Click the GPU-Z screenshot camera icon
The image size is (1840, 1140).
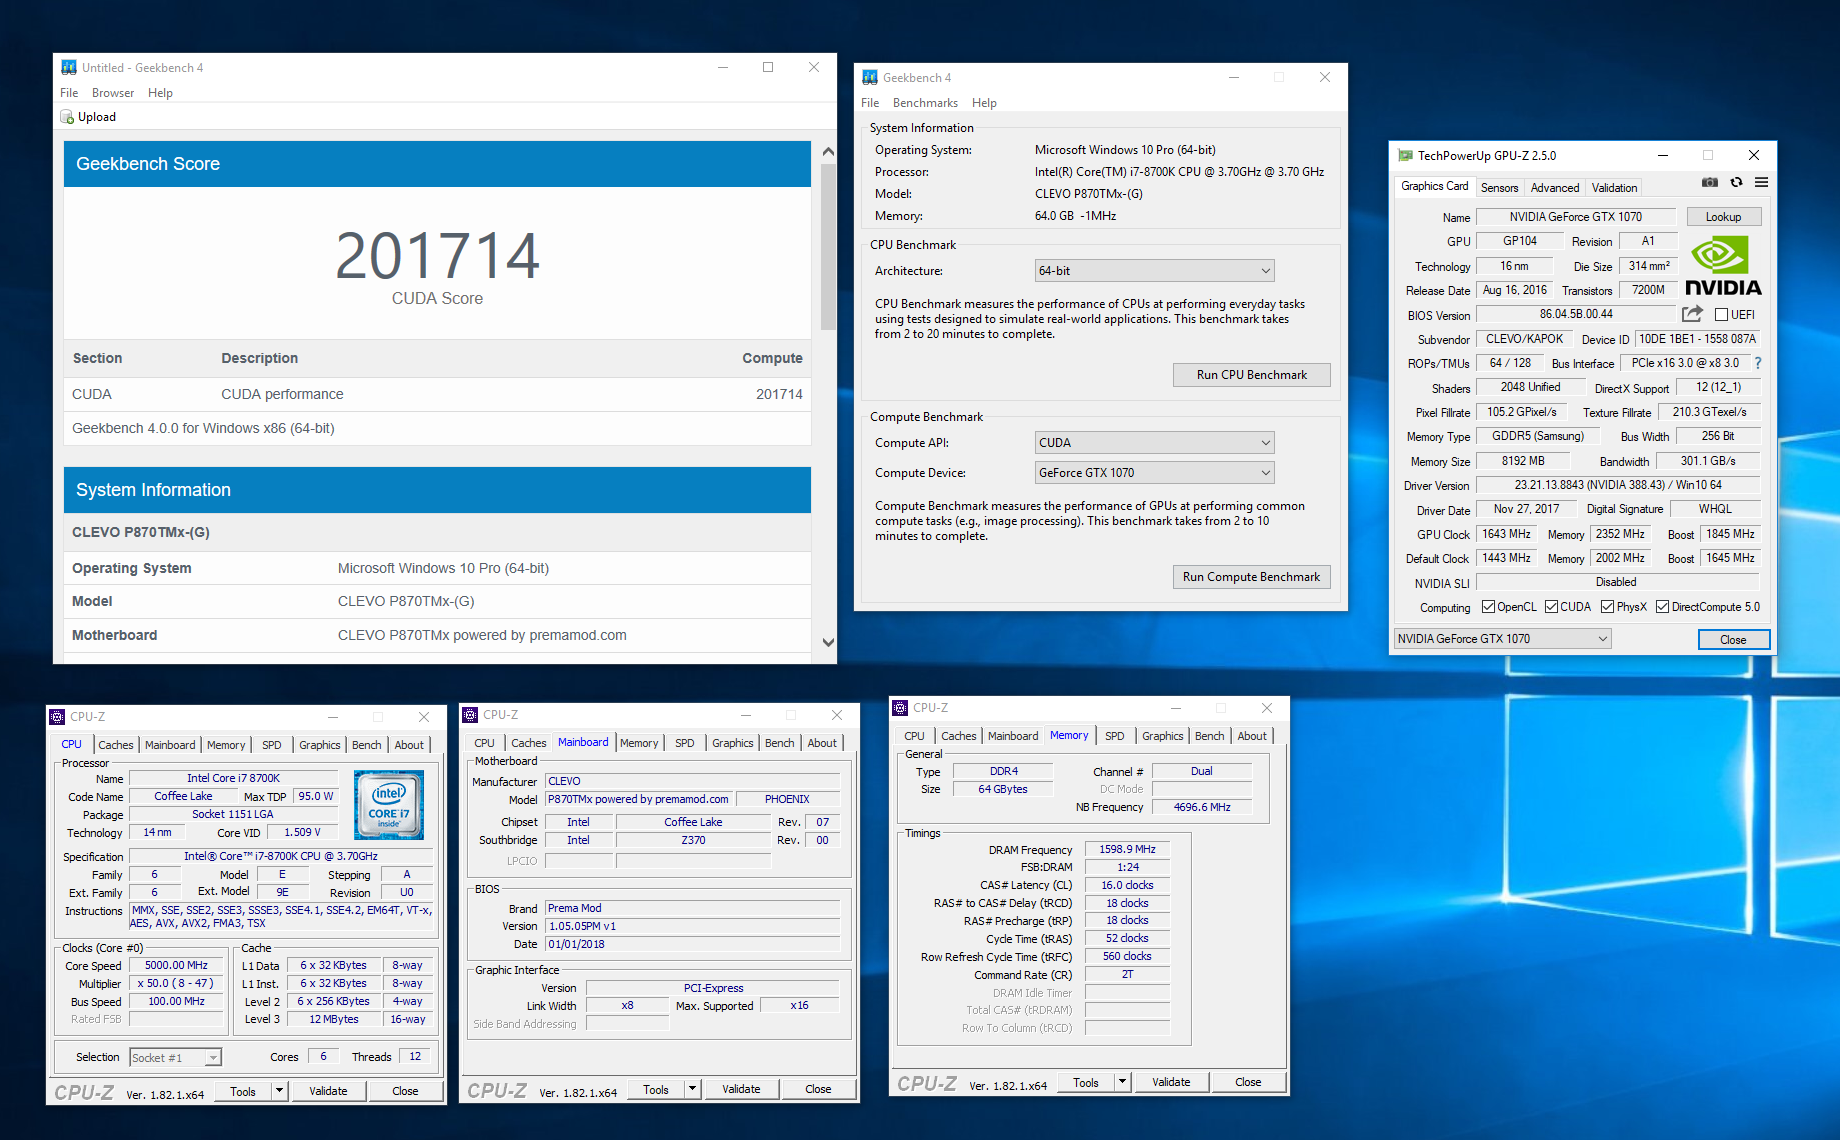click(1710, 182)
